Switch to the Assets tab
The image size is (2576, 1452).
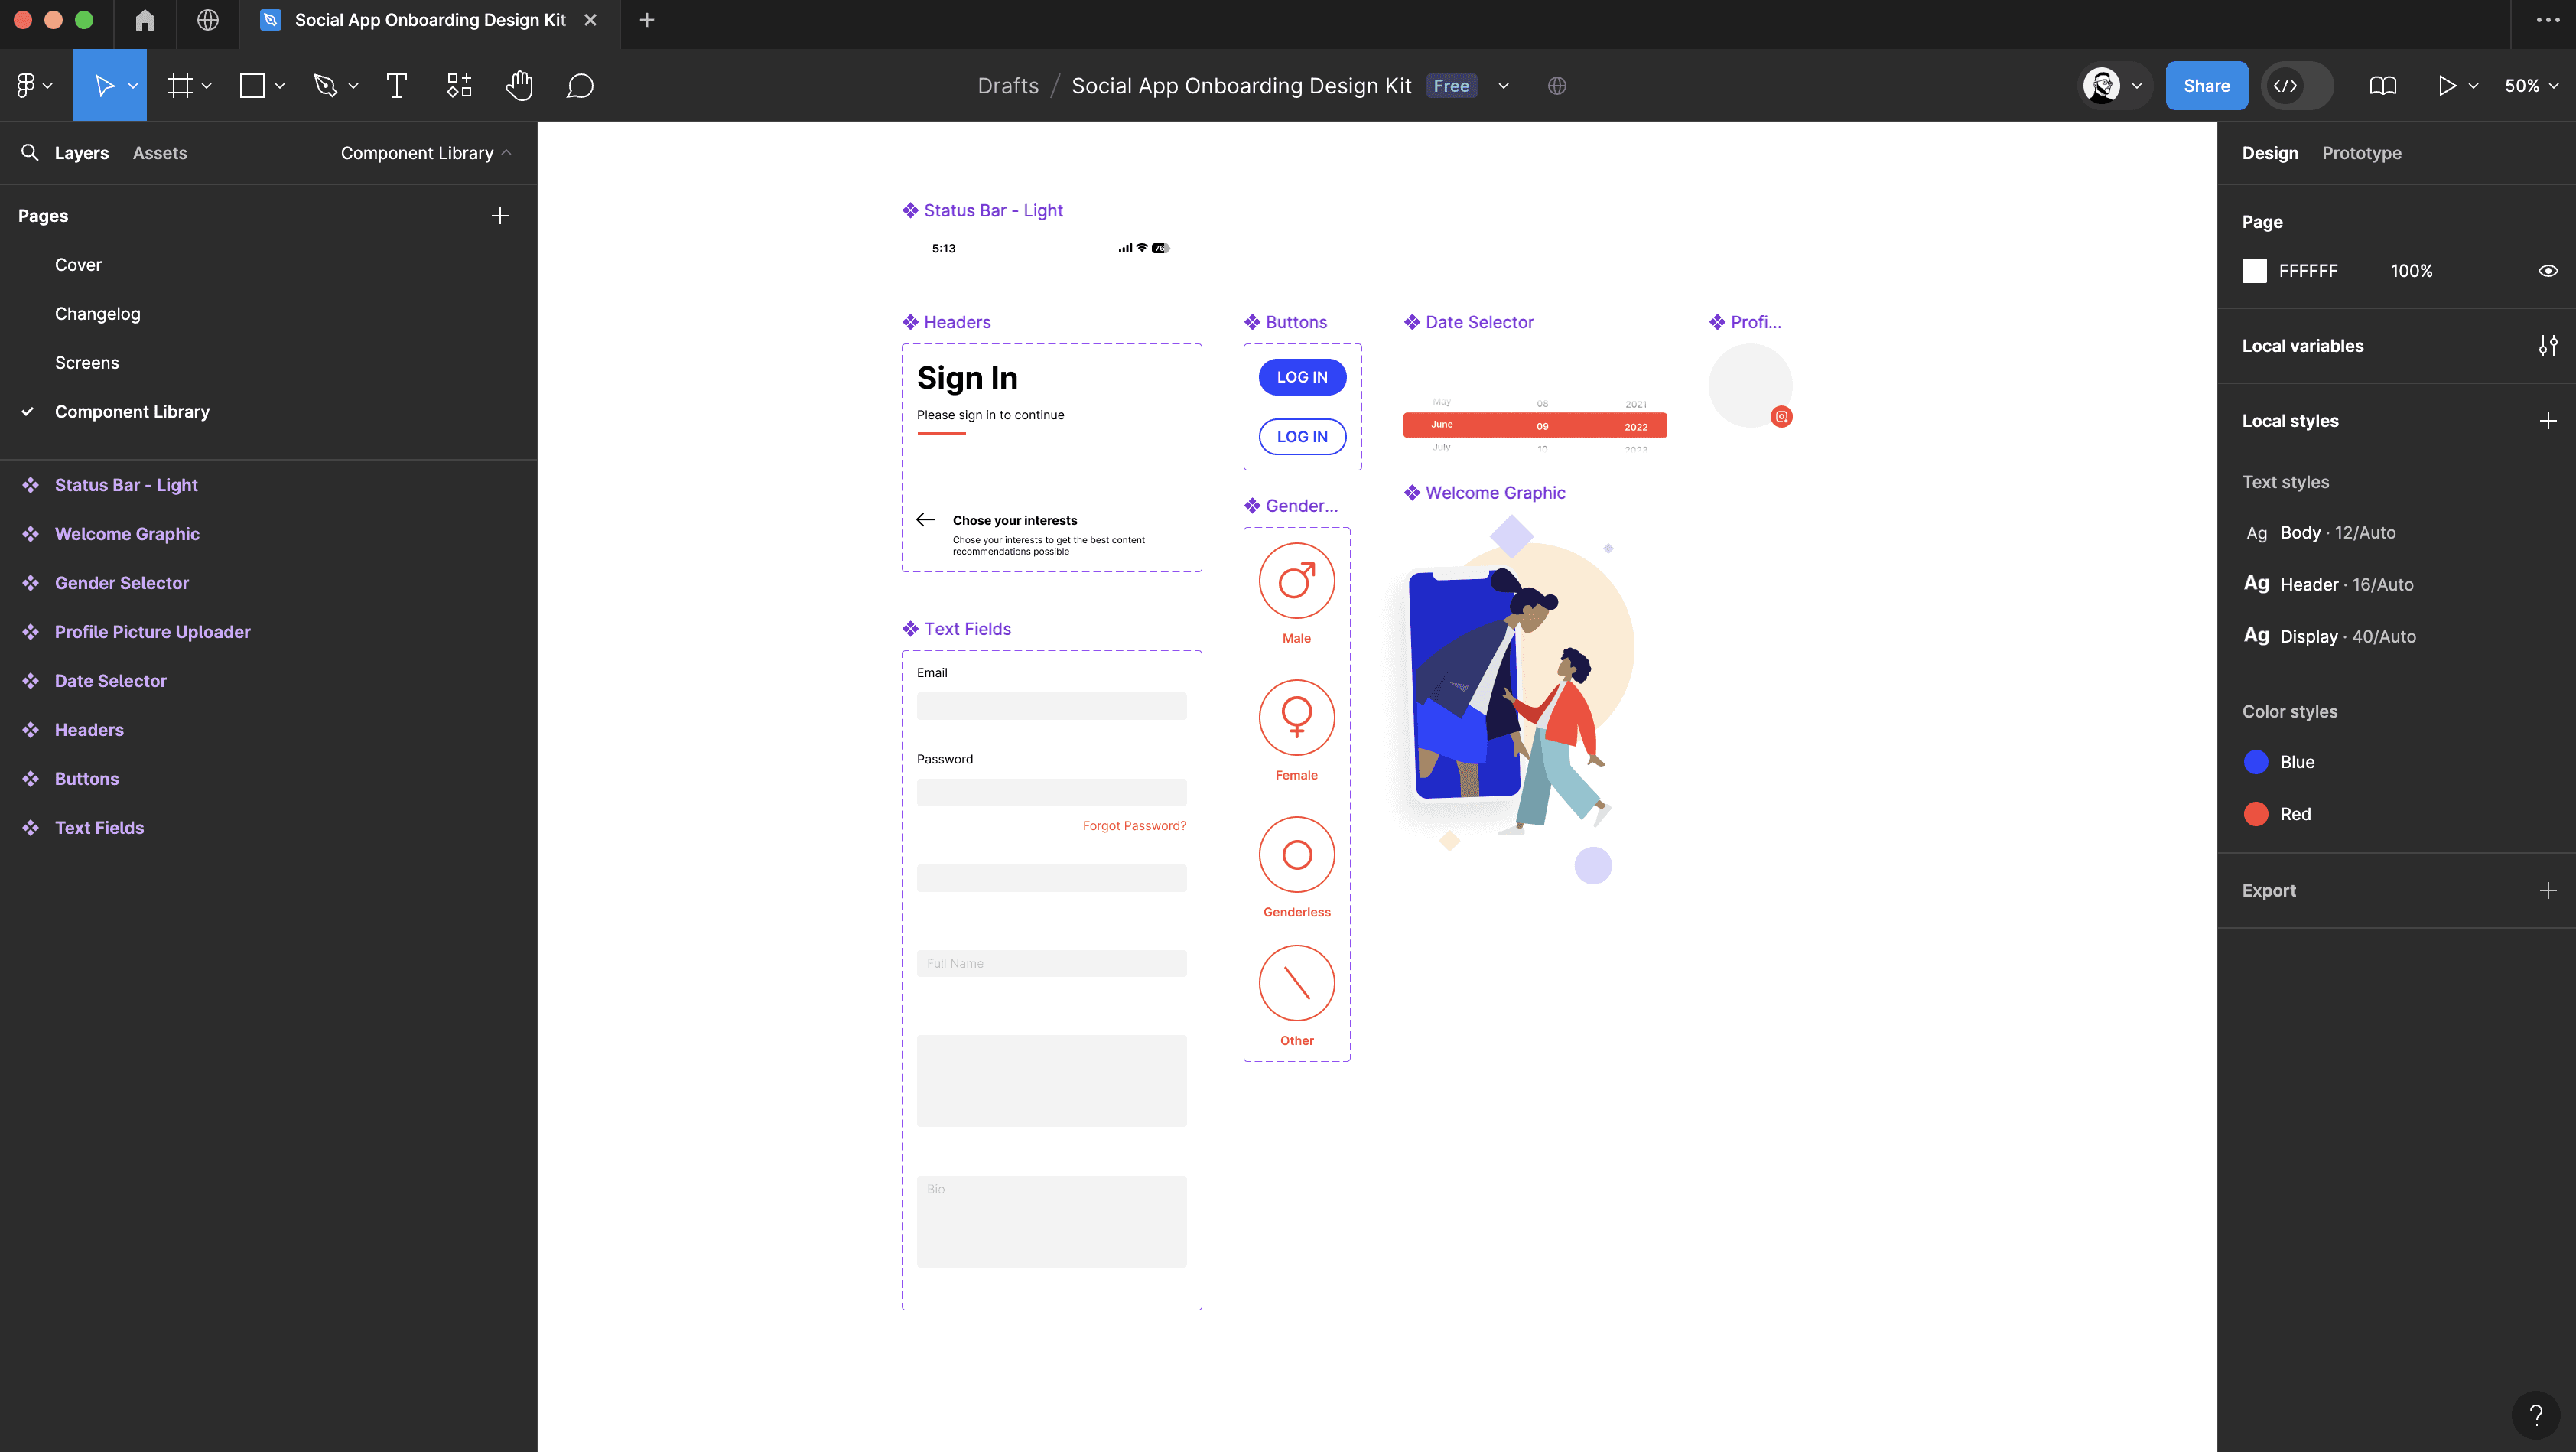[160, 153]
